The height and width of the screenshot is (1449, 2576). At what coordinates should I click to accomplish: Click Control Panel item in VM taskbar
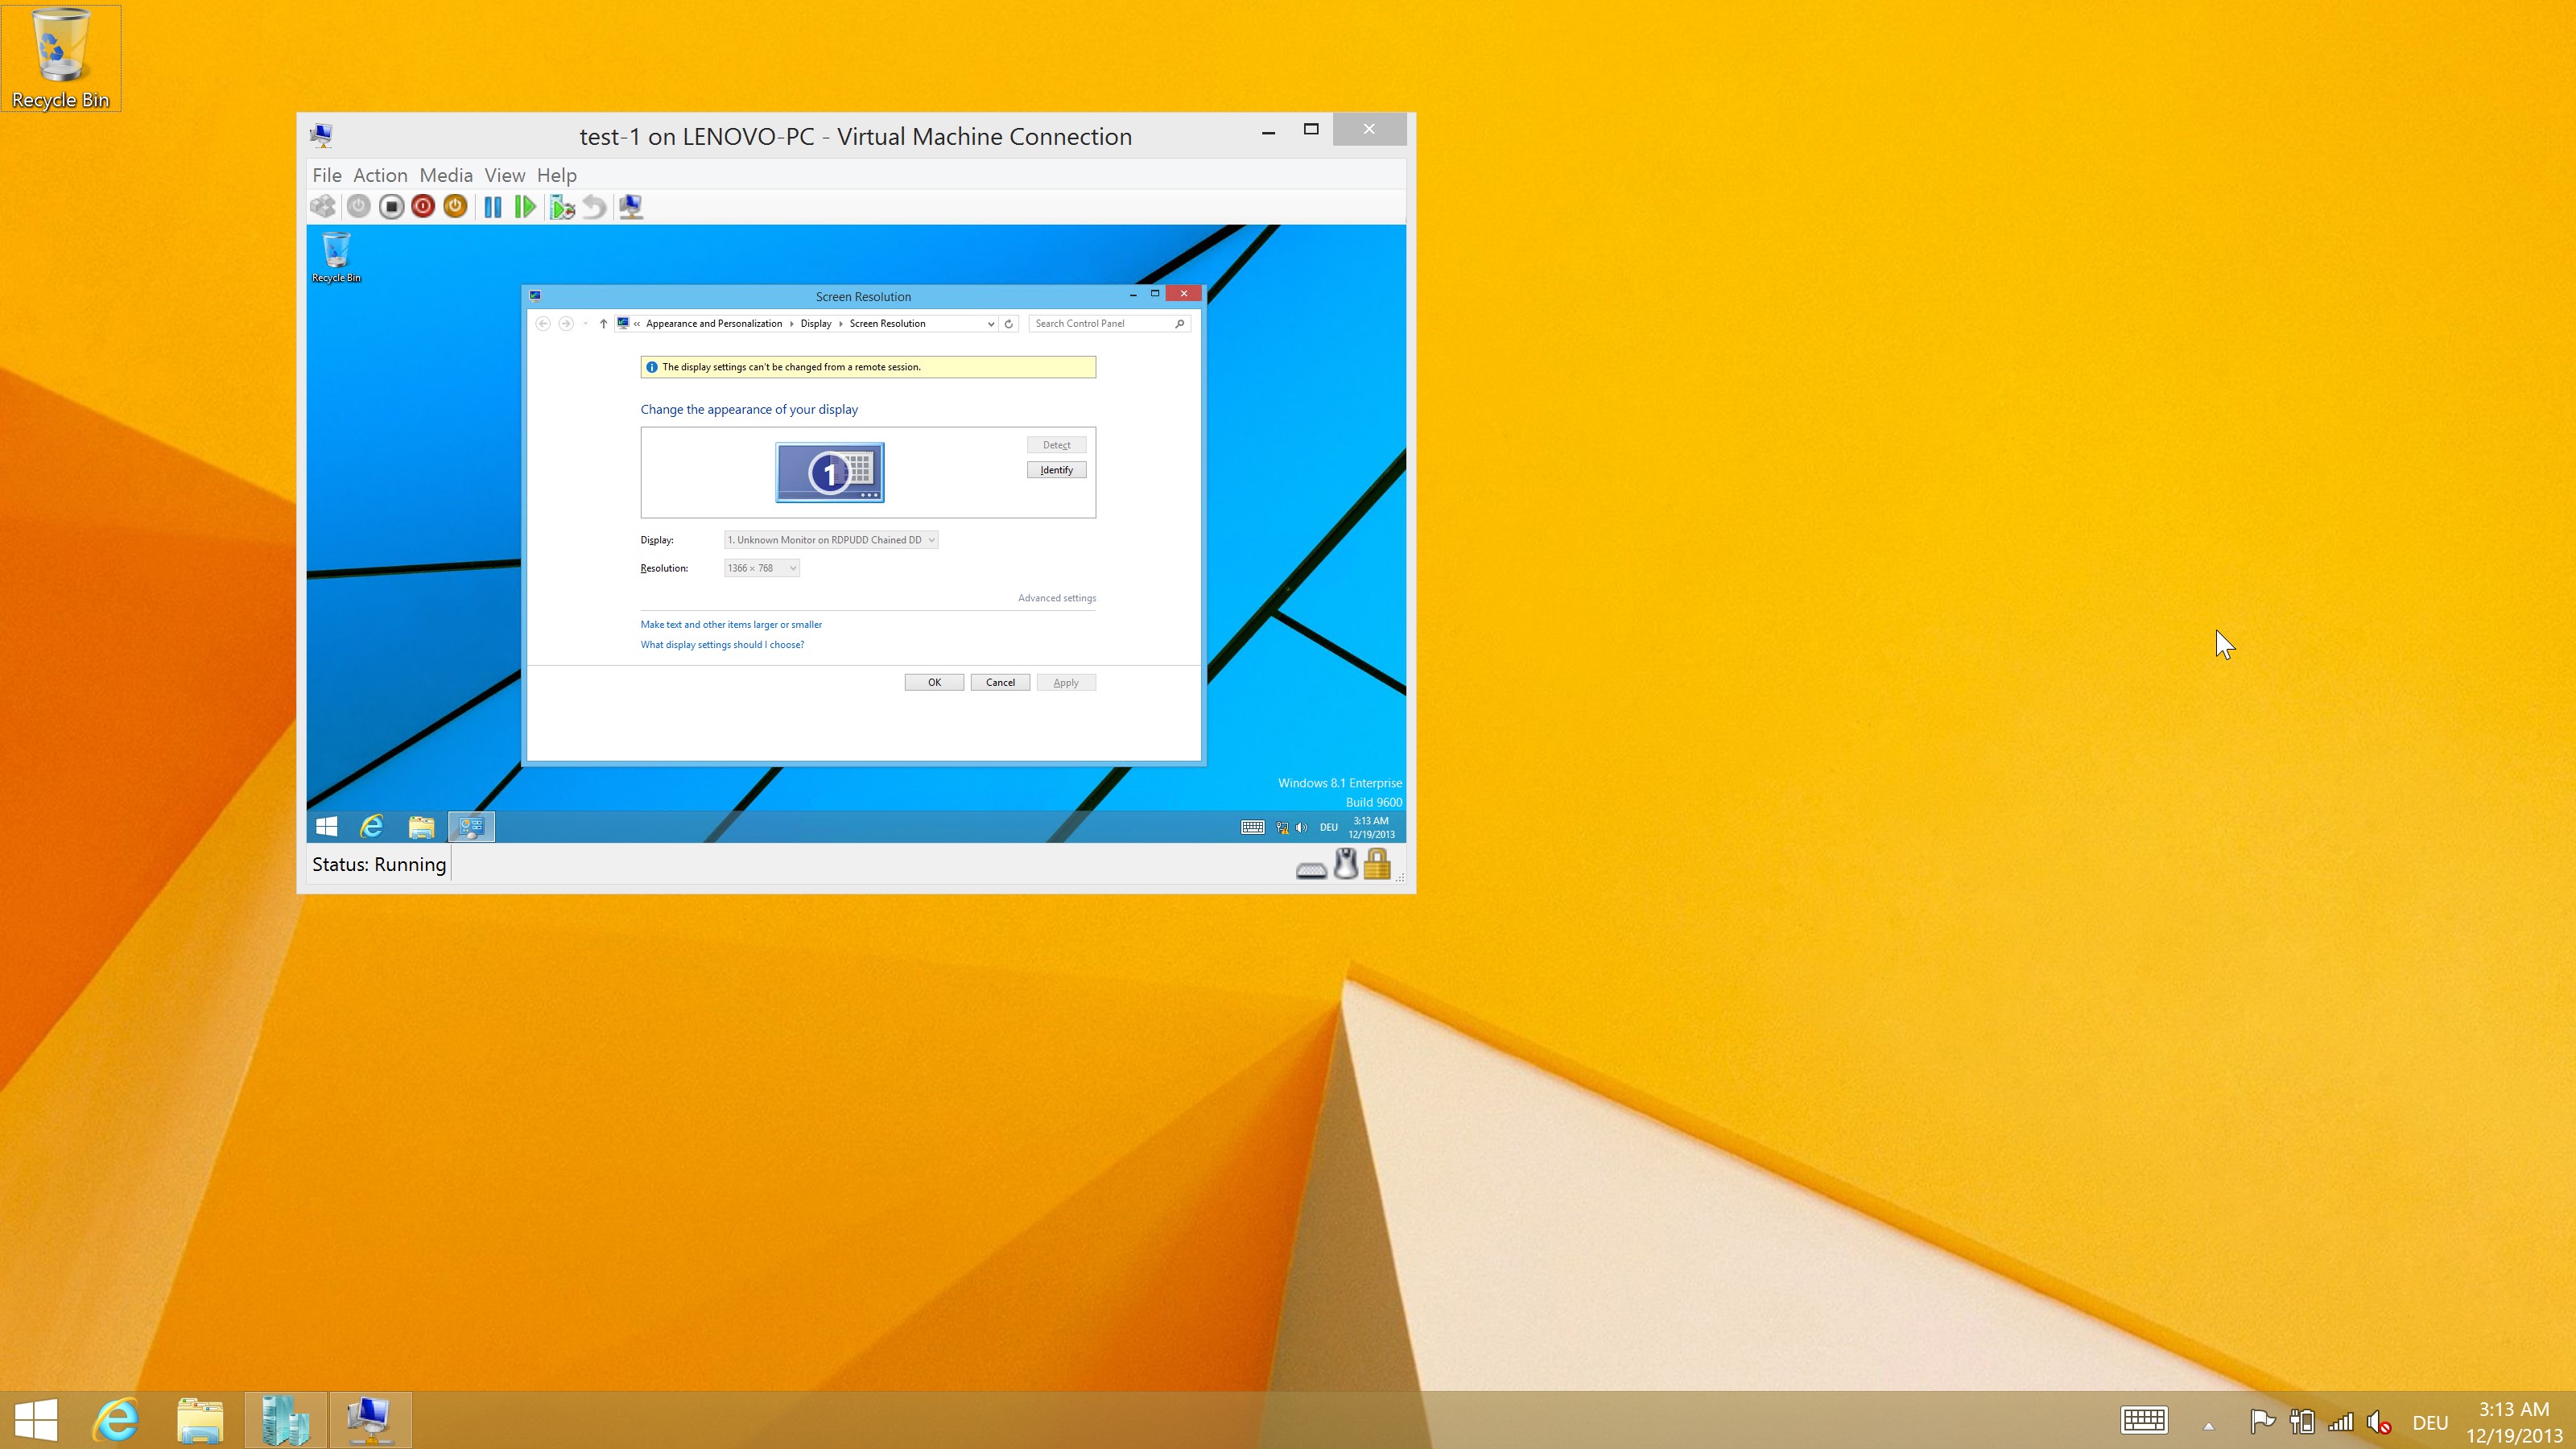(x=471, y=826)
